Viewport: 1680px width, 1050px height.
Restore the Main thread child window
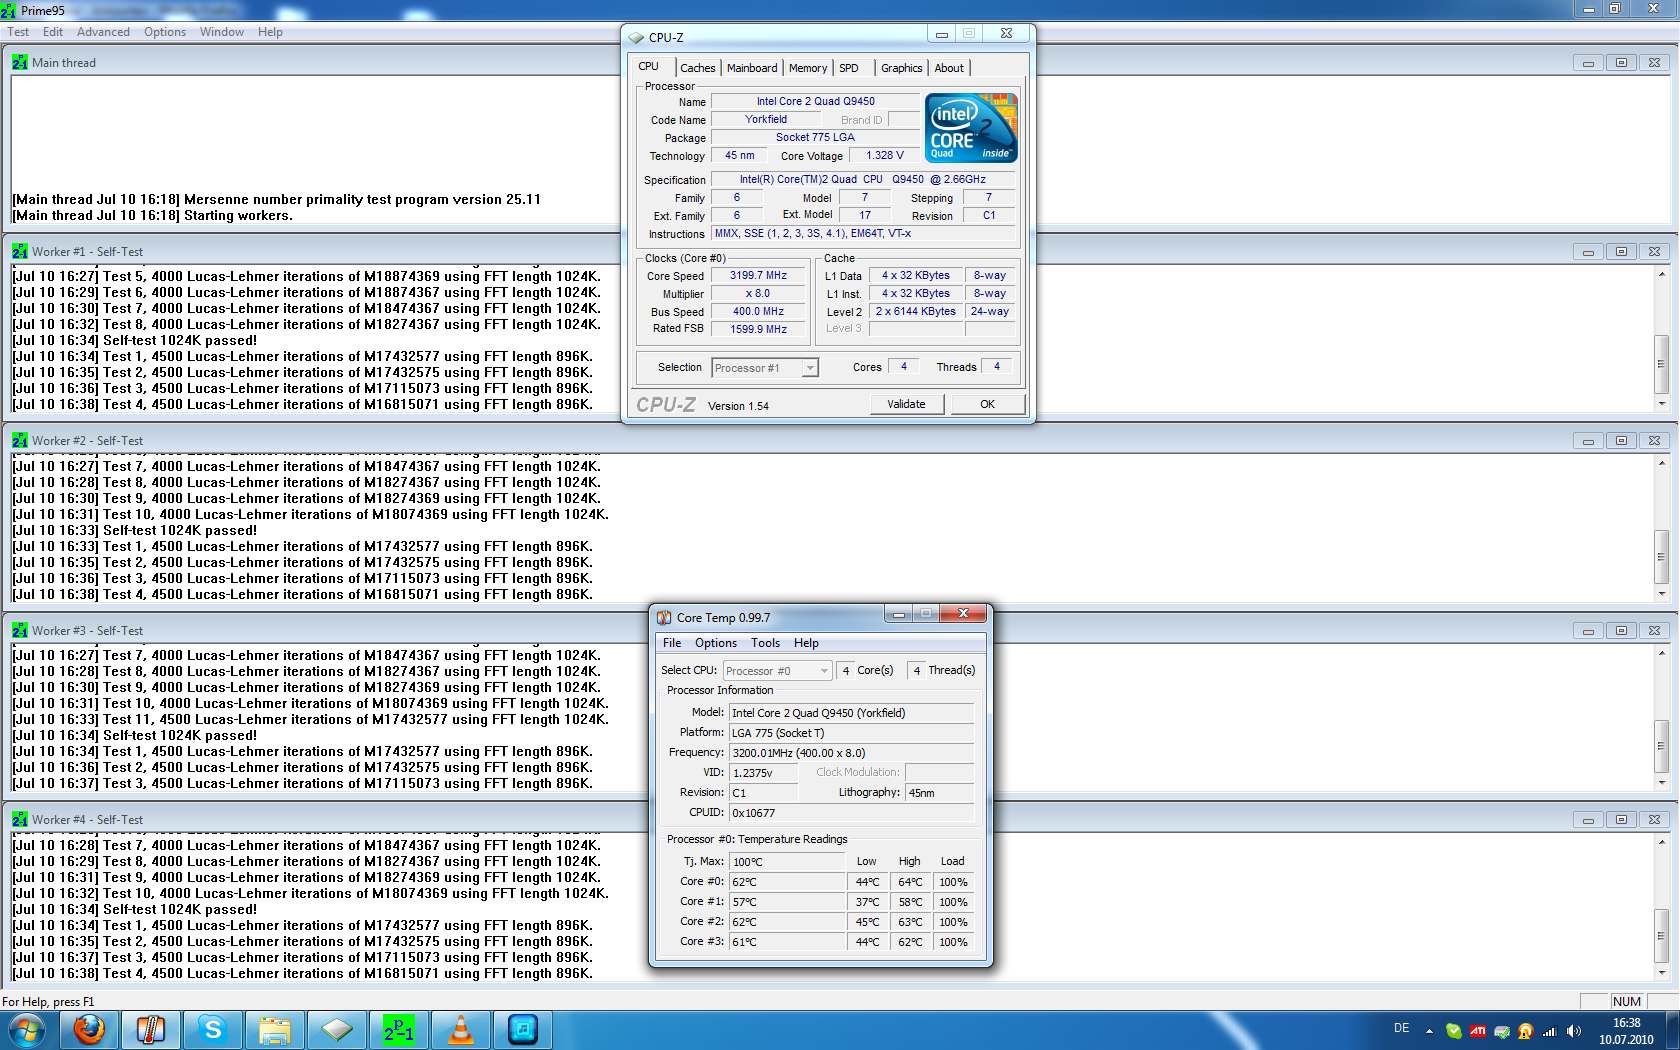pos(1621,62)
